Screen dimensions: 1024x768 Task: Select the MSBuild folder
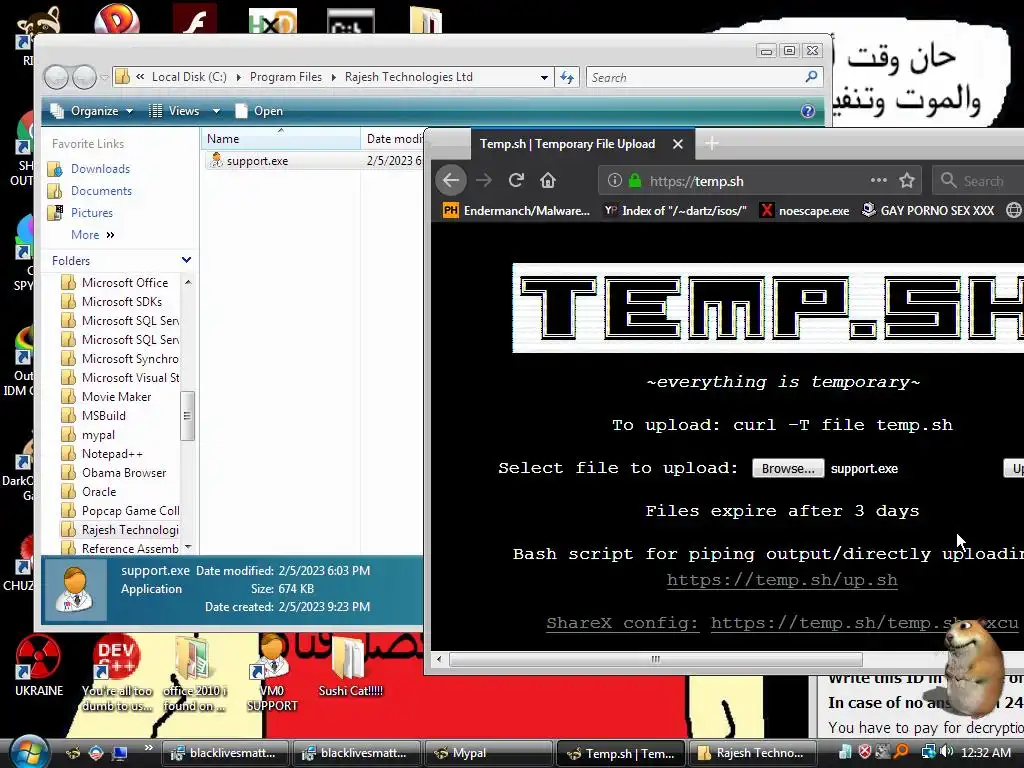[x=103, y=416]
